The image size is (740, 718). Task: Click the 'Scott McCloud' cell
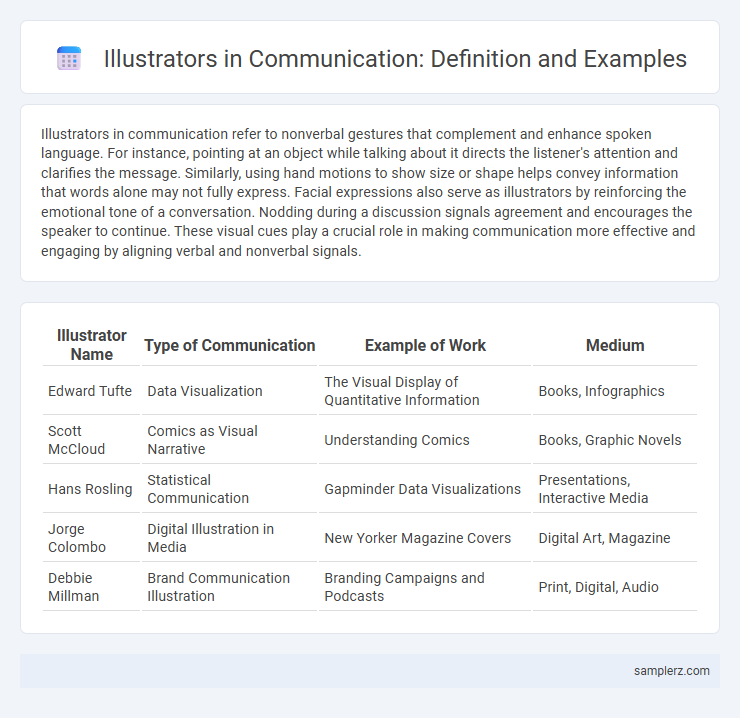pyautogui.click(x=92, y=440)
